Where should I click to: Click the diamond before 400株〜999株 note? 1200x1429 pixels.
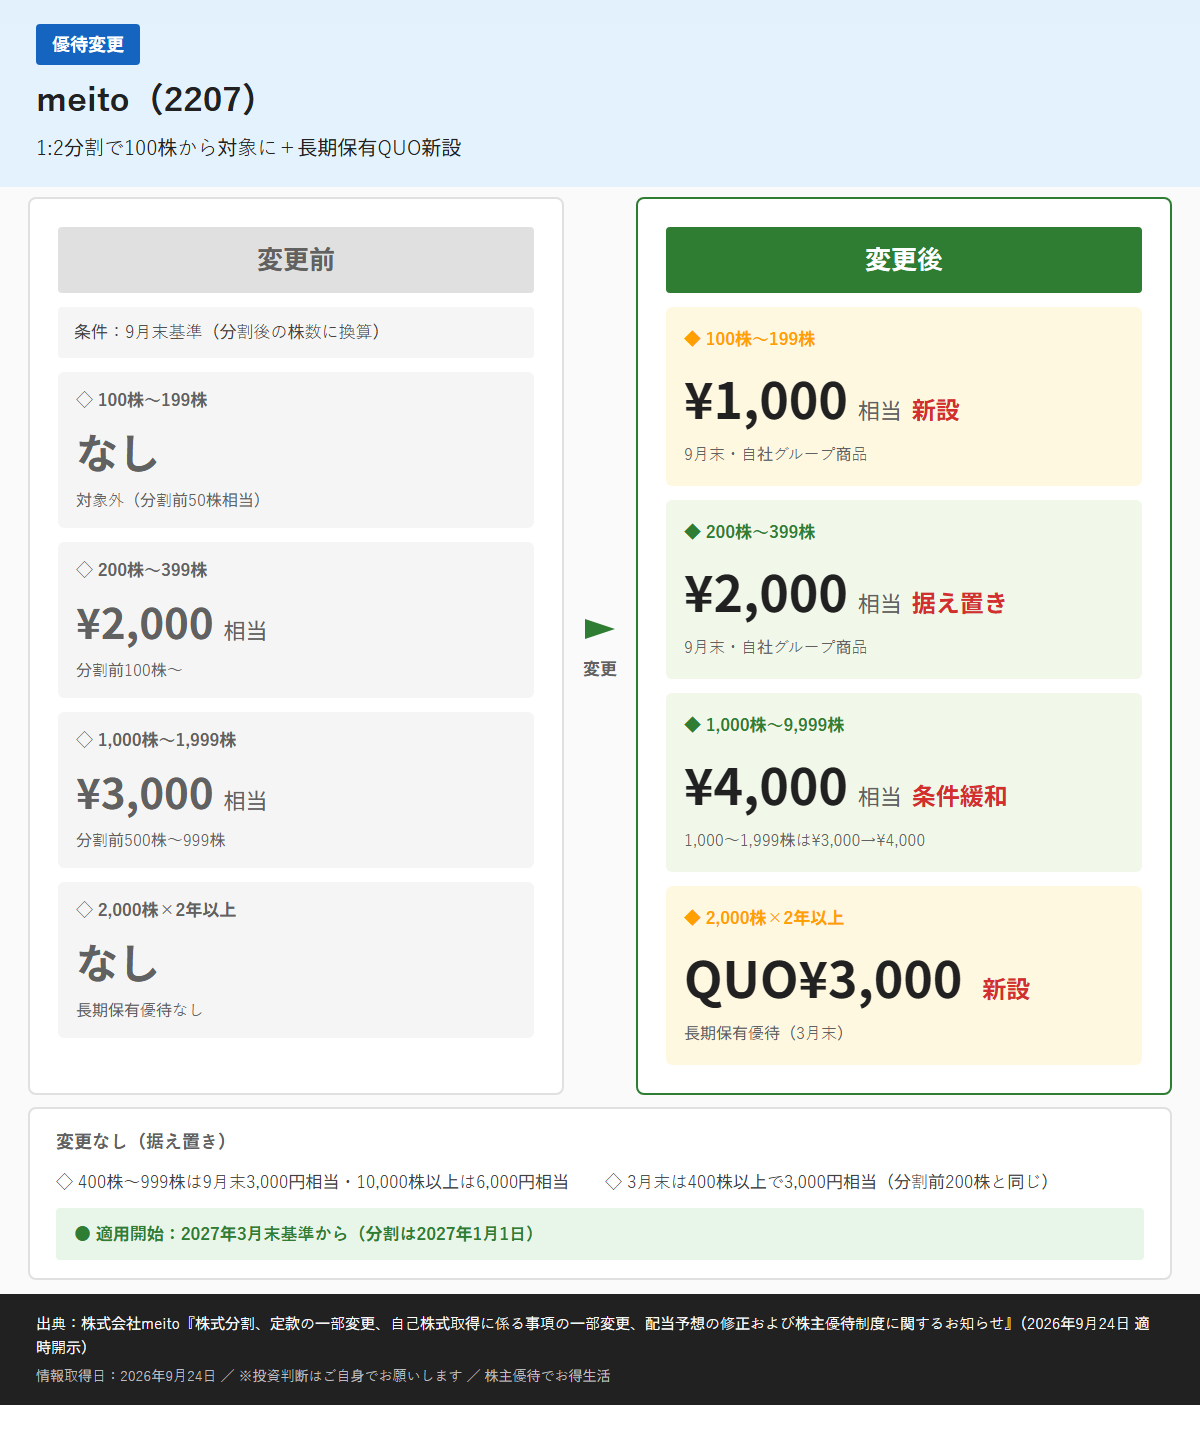coord(65,1182)
